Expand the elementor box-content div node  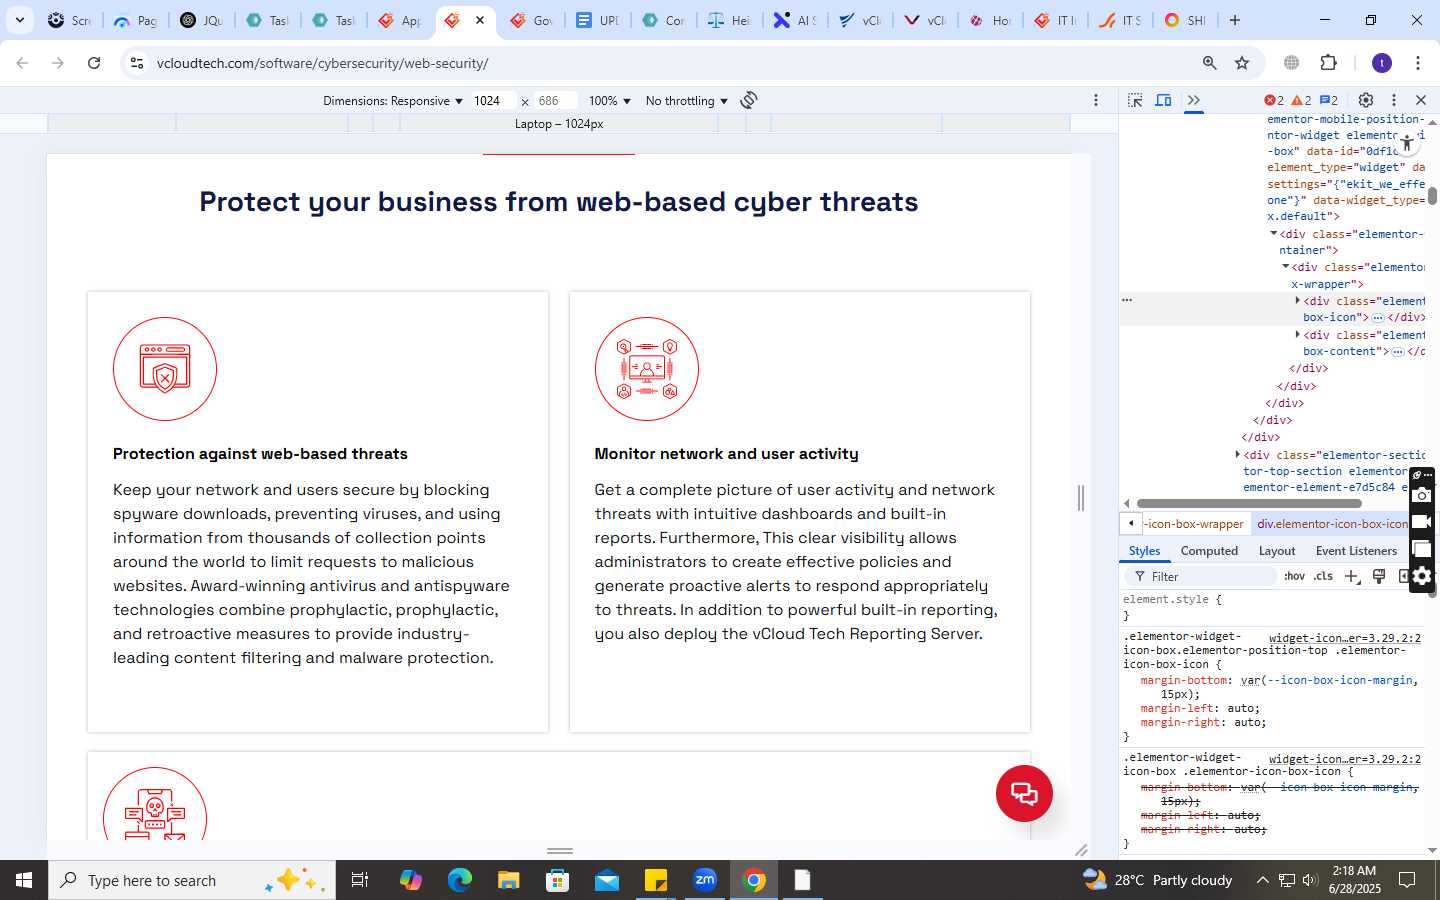1298,334
